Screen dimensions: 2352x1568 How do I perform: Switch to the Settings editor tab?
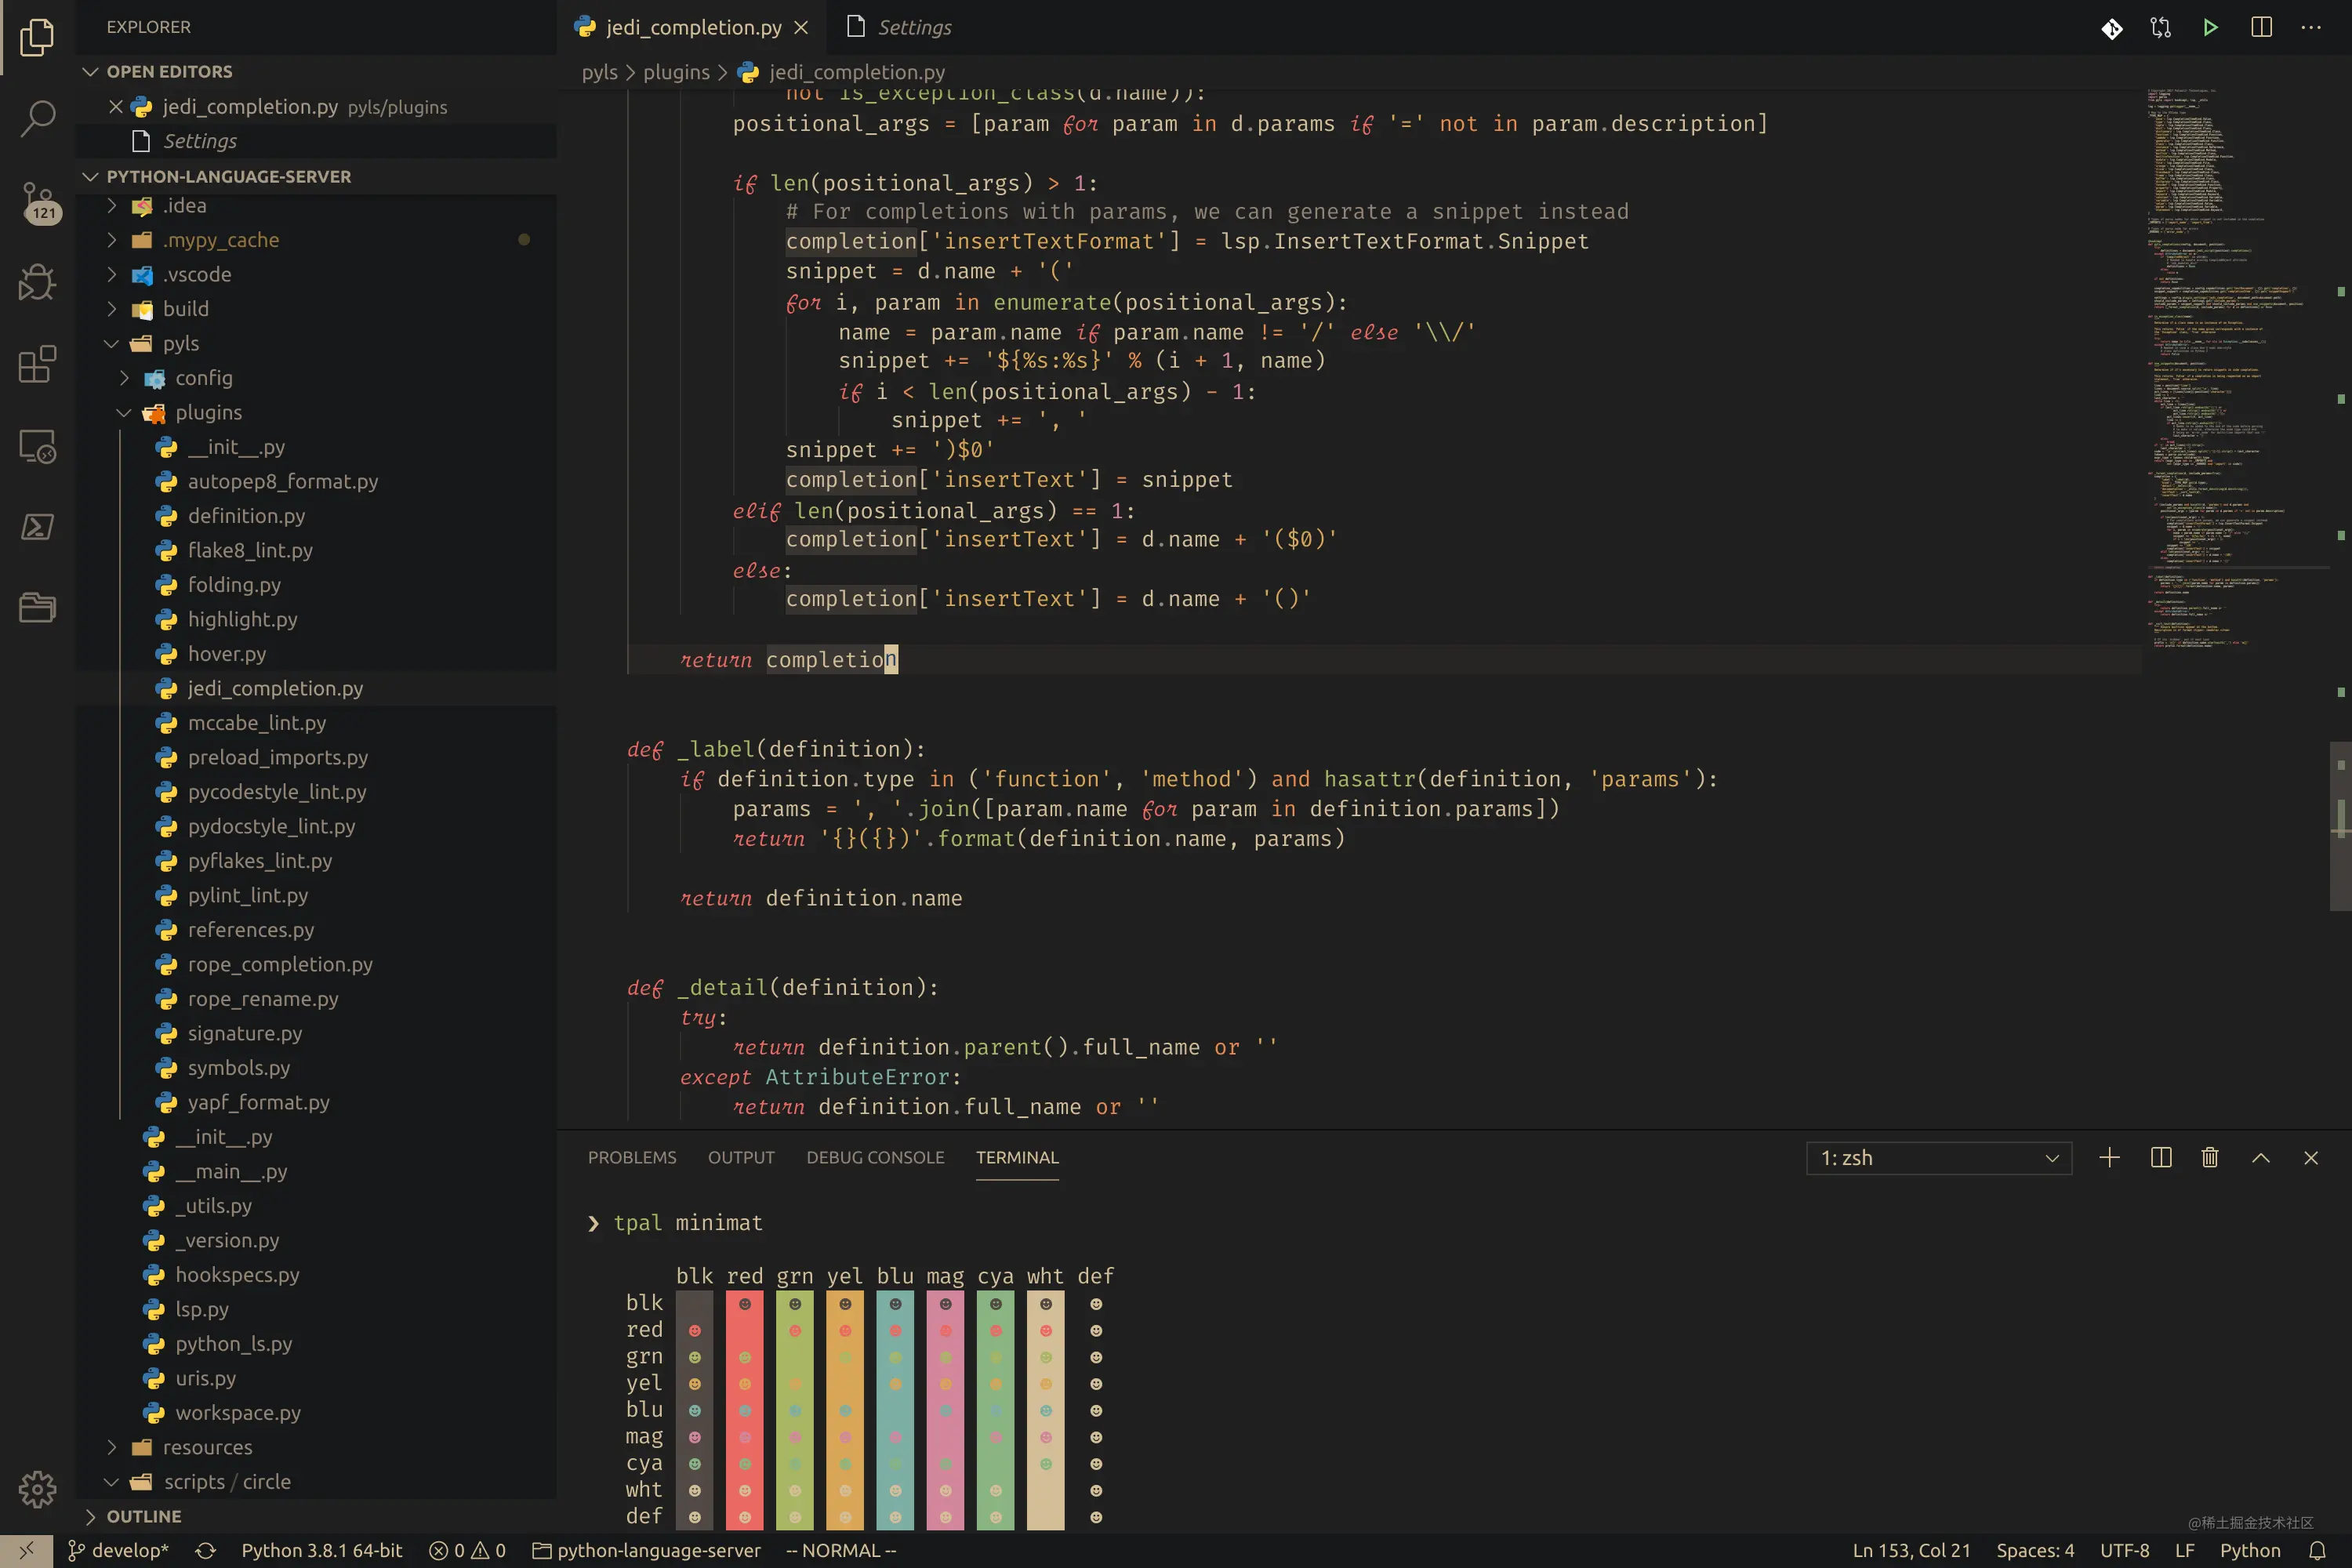[913, 28]
